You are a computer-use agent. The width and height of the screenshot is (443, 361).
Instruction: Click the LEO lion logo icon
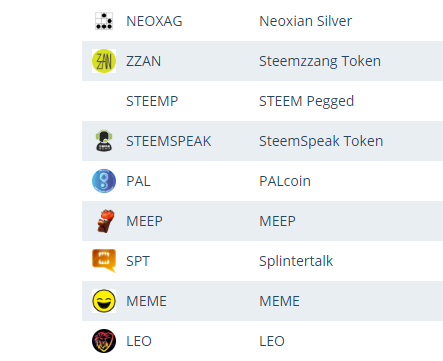point(104,341)
